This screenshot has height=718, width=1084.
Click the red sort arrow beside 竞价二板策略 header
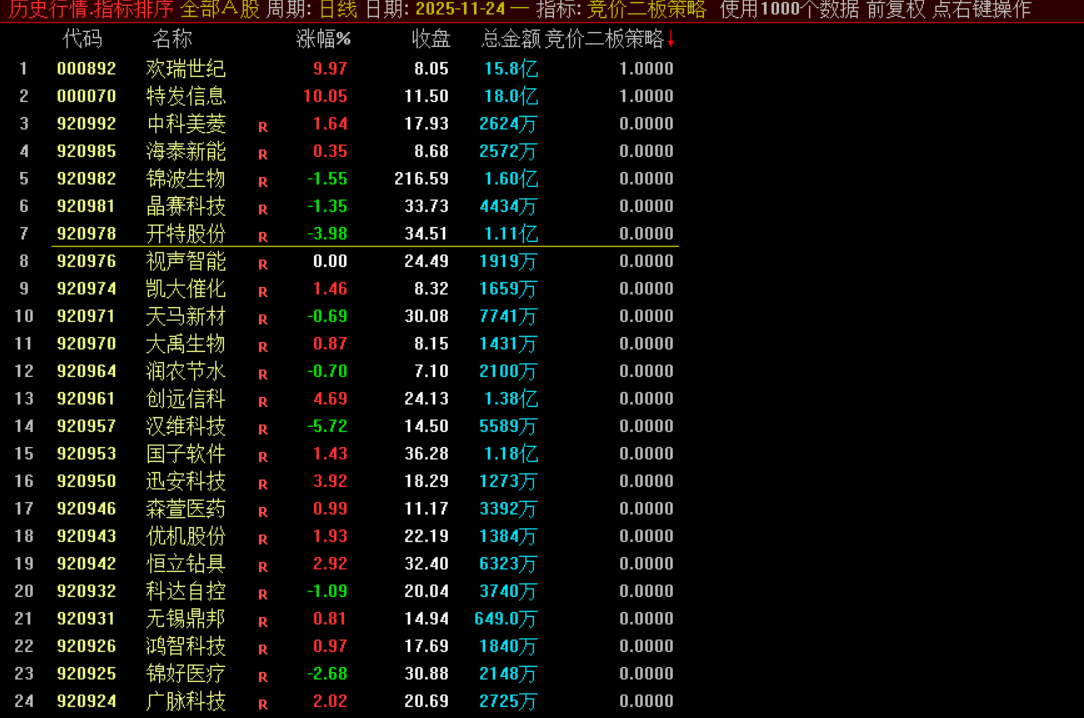click(671, 40)
